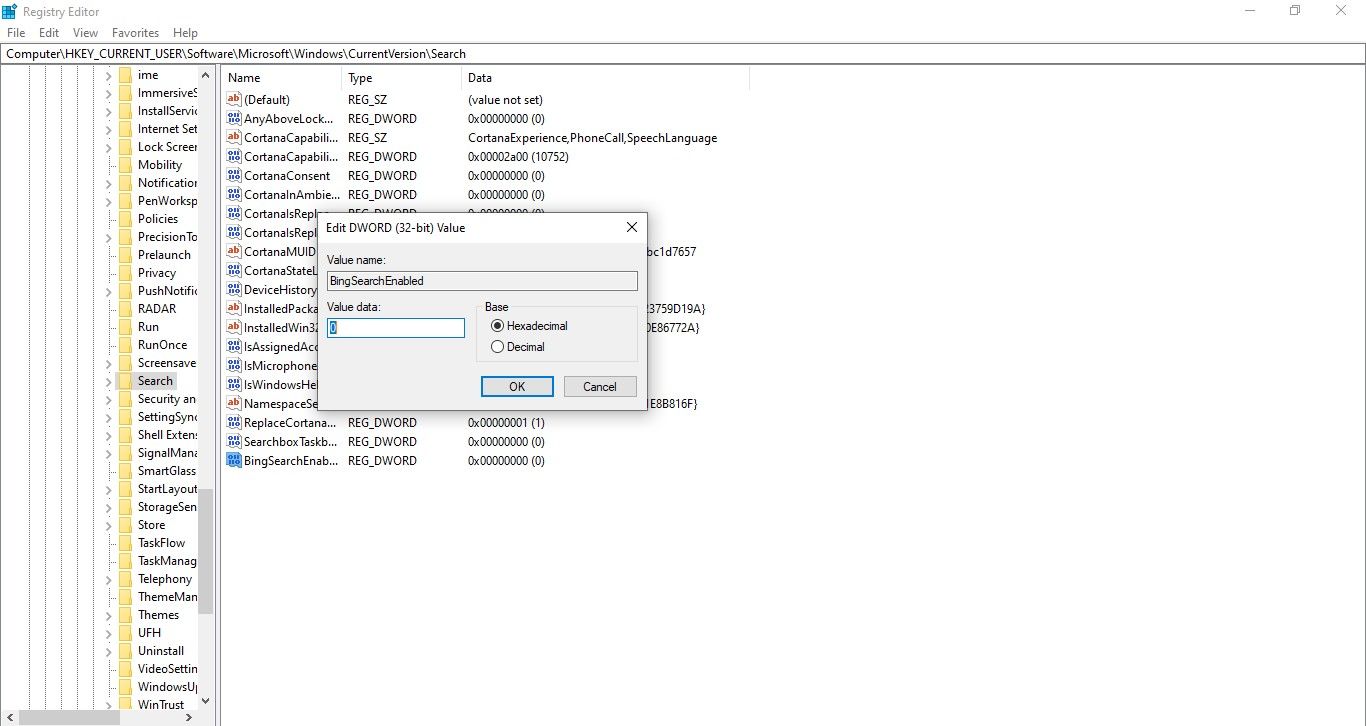The height and width of the screenshot is (726, 1366).
Task: Open the Edit menu
Action: click(49, 33)
